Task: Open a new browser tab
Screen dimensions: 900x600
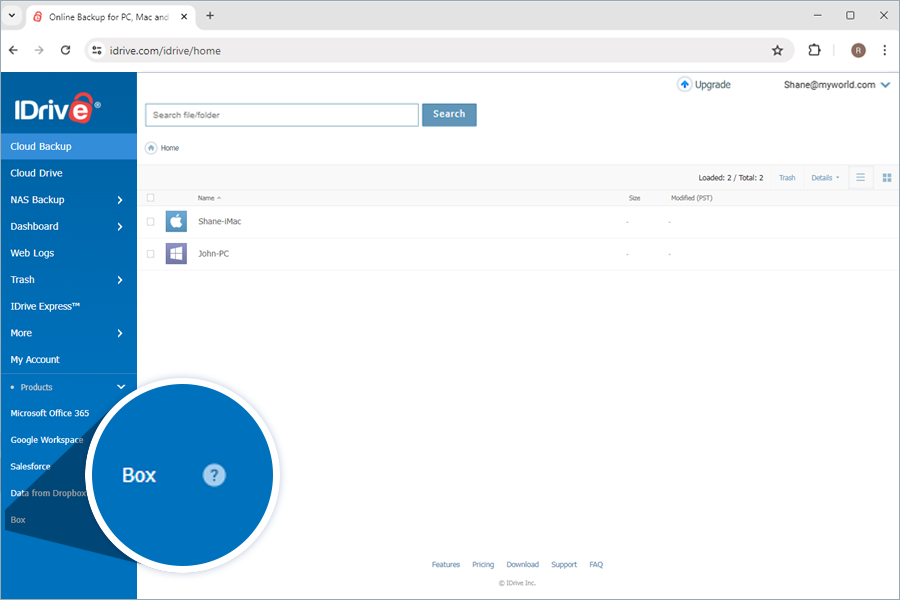Action: [x=210, y=16]
